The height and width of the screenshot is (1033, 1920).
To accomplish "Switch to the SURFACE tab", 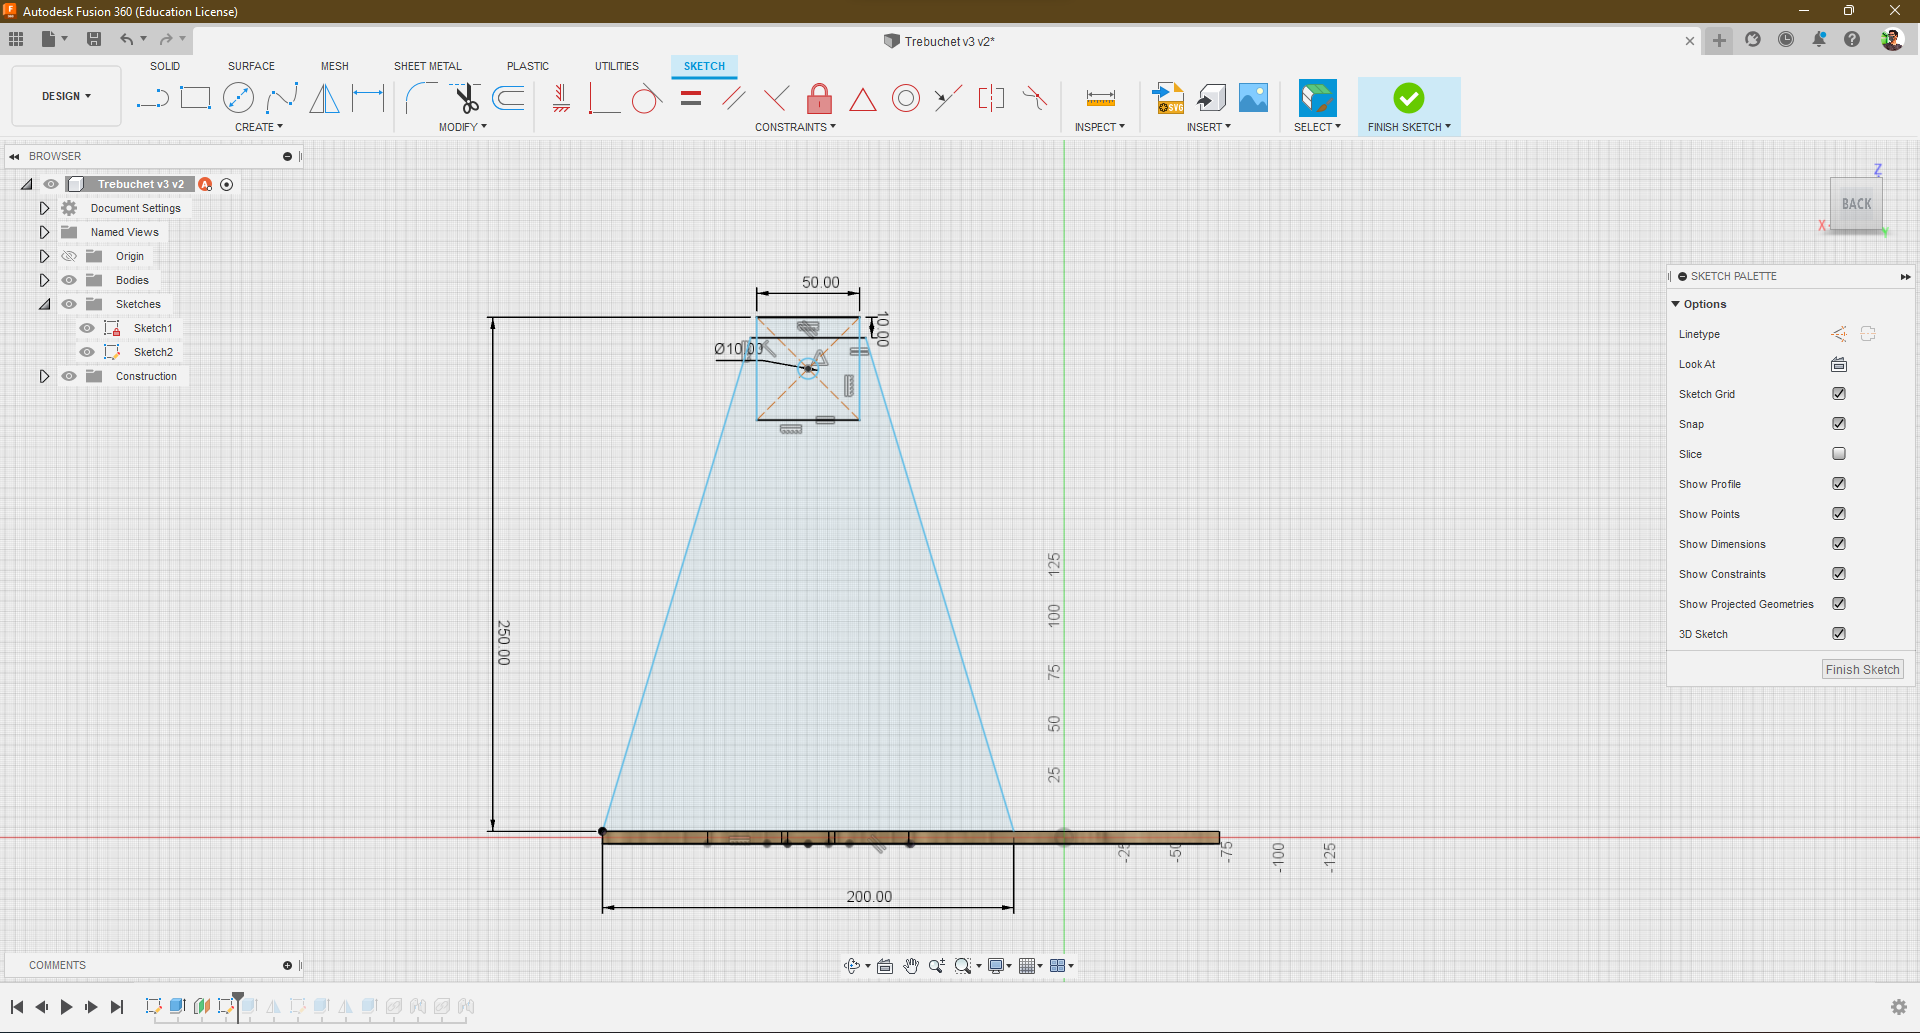I will (251, 66).
